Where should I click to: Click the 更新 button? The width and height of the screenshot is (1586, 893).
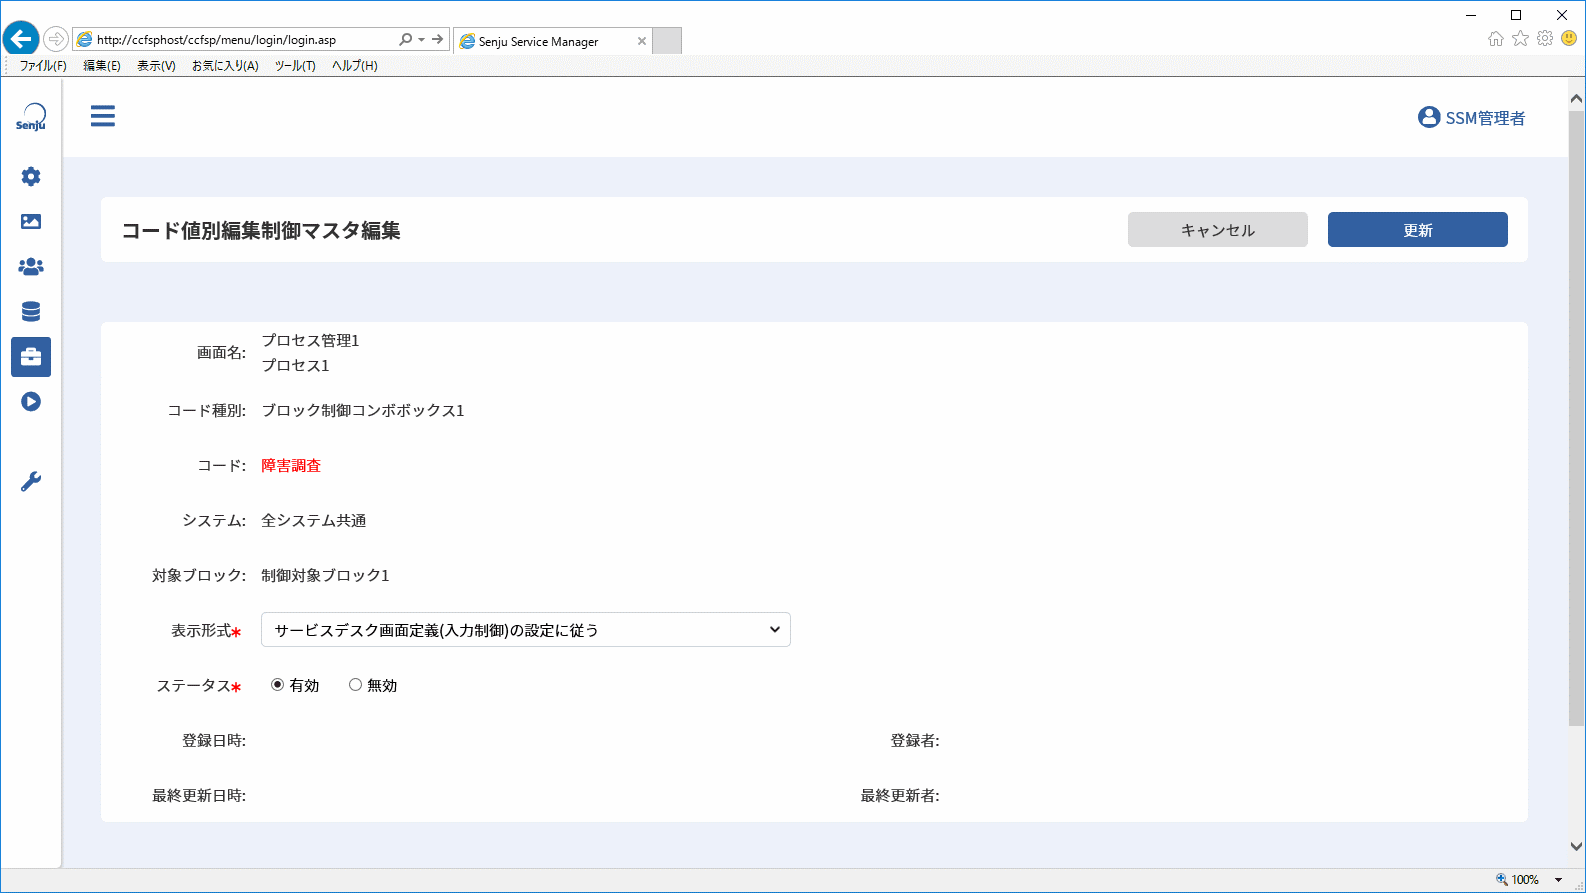click(1418, 230)
